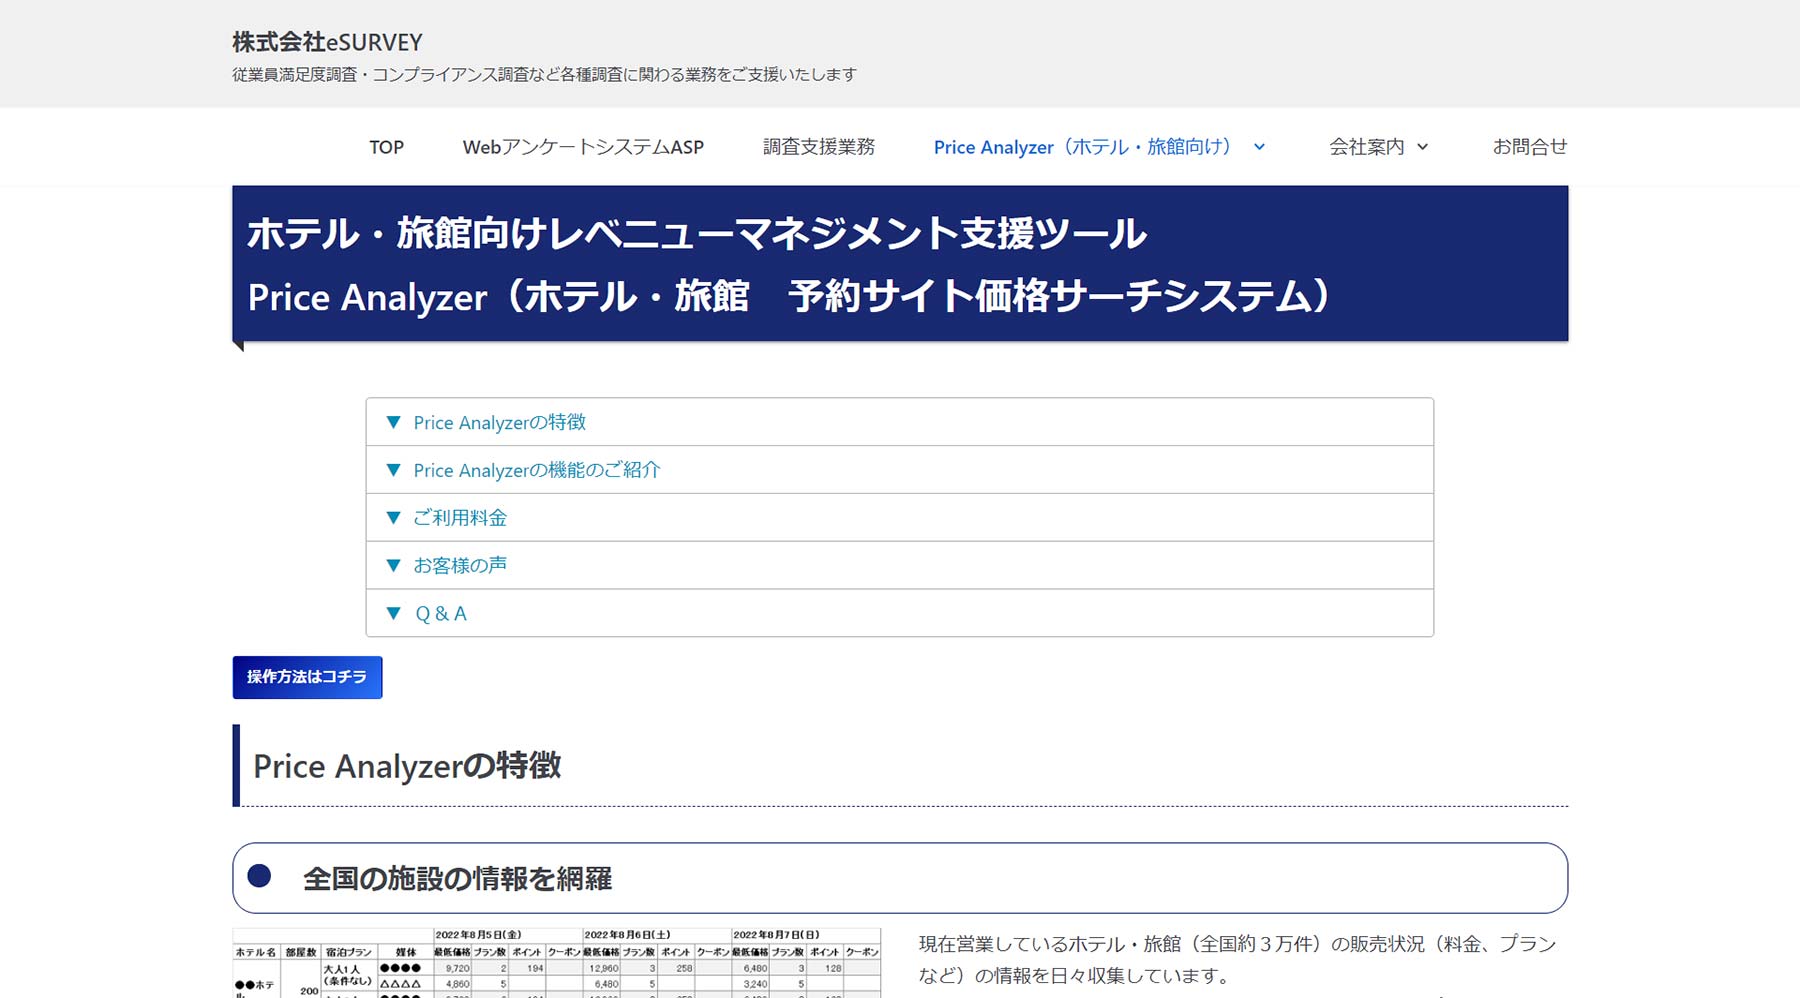Open お問合せ menu item
Image resolution: width=1800 pixels, height=998 pixels.
(x=1529, y=147)
